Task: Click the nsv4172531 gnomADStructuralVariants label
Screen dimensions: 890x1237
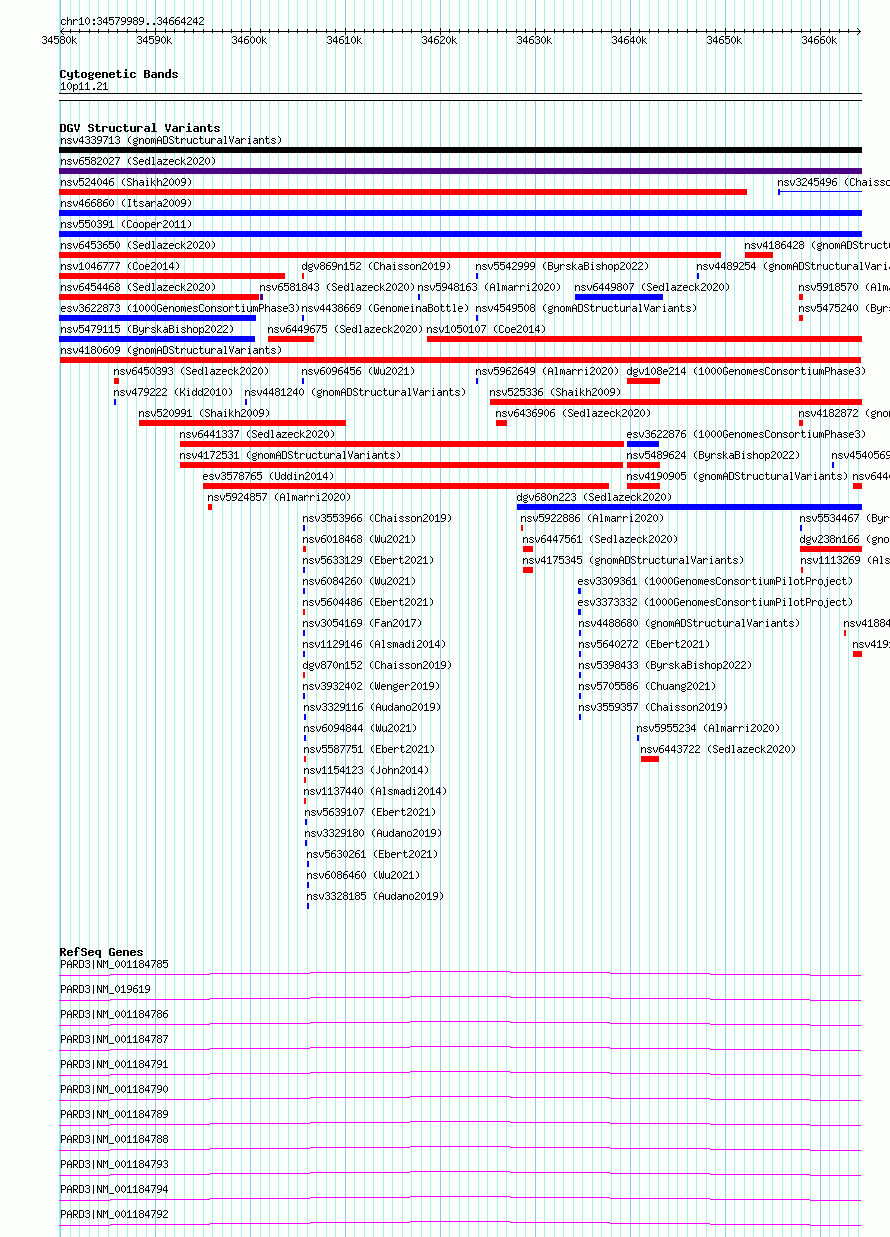Action: pos(291,455)
